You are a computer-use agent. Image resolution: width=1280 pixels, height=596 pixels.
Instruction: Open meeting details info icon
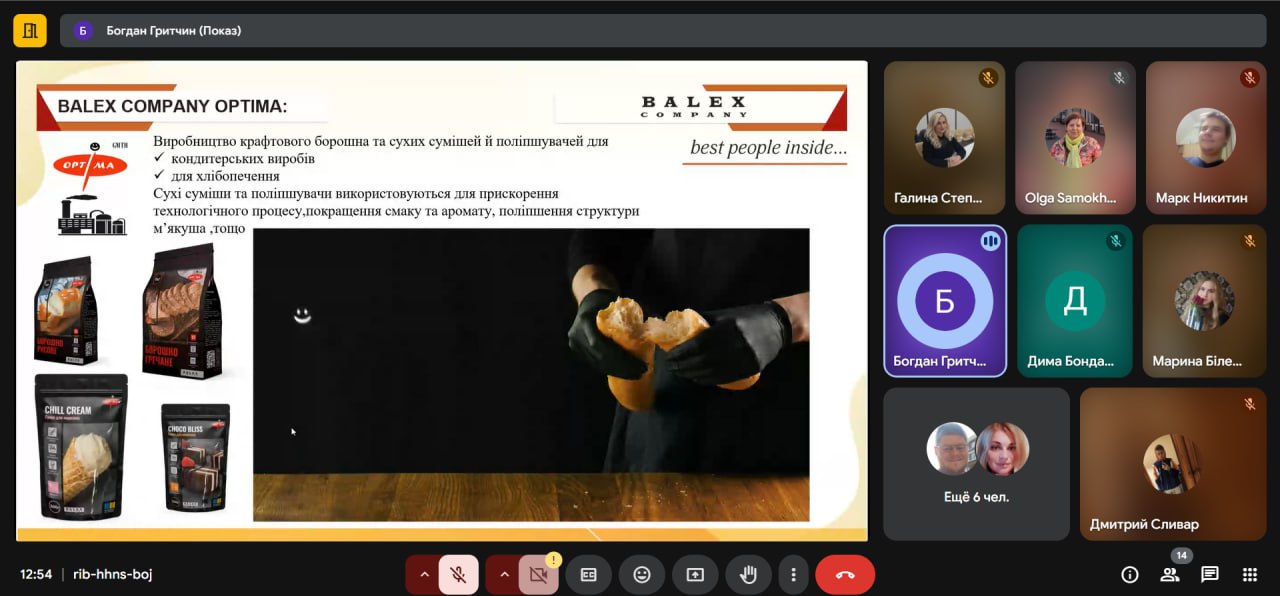pyautogui.click(x=1130, y=575)
